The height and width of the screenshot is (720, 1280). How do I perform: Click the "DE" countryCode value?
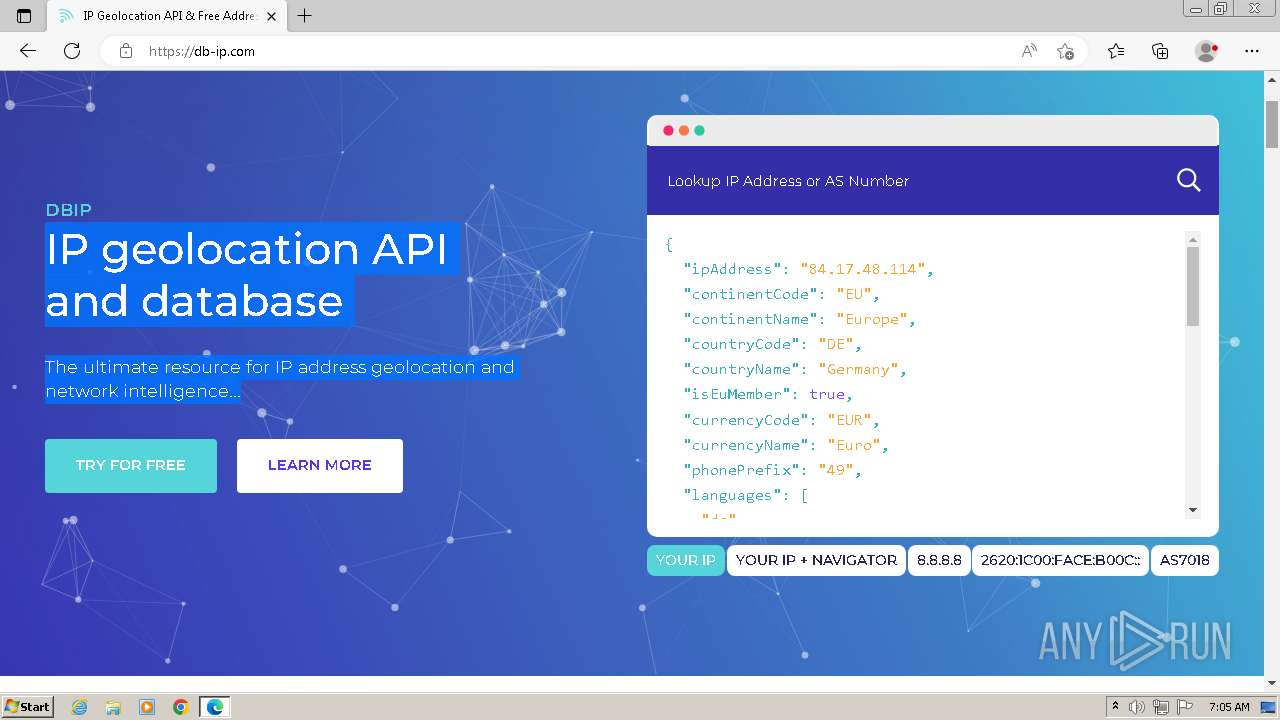coord(836,344)
